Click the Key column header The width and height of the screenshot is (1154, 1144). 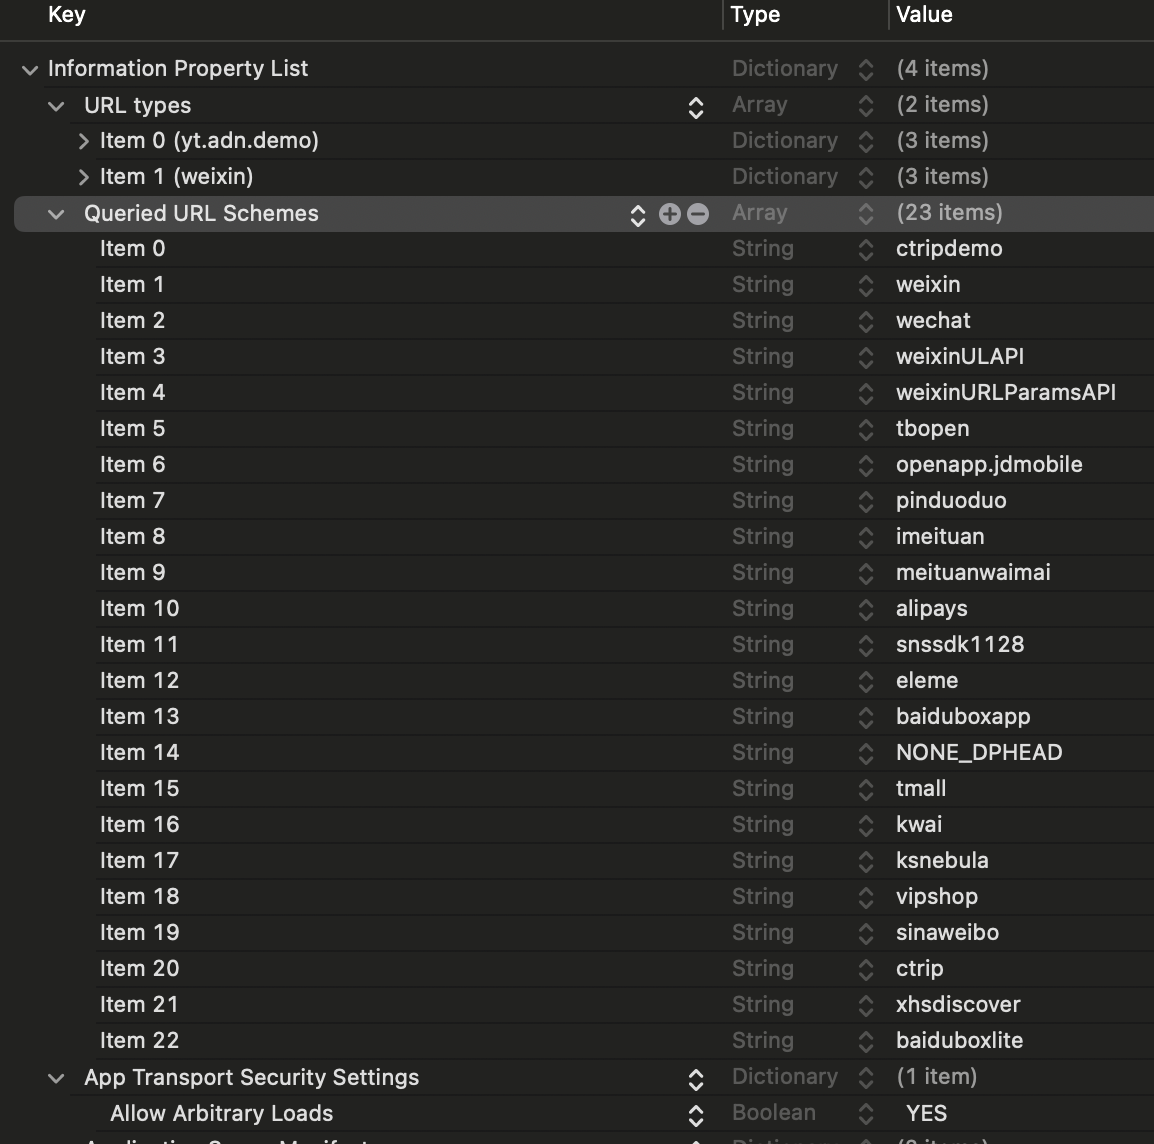click(x=66, y=15)
